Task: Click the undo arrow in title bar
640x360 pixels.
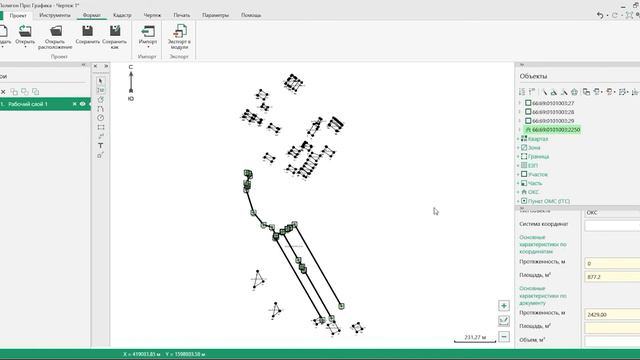Action: click(600, 15)
